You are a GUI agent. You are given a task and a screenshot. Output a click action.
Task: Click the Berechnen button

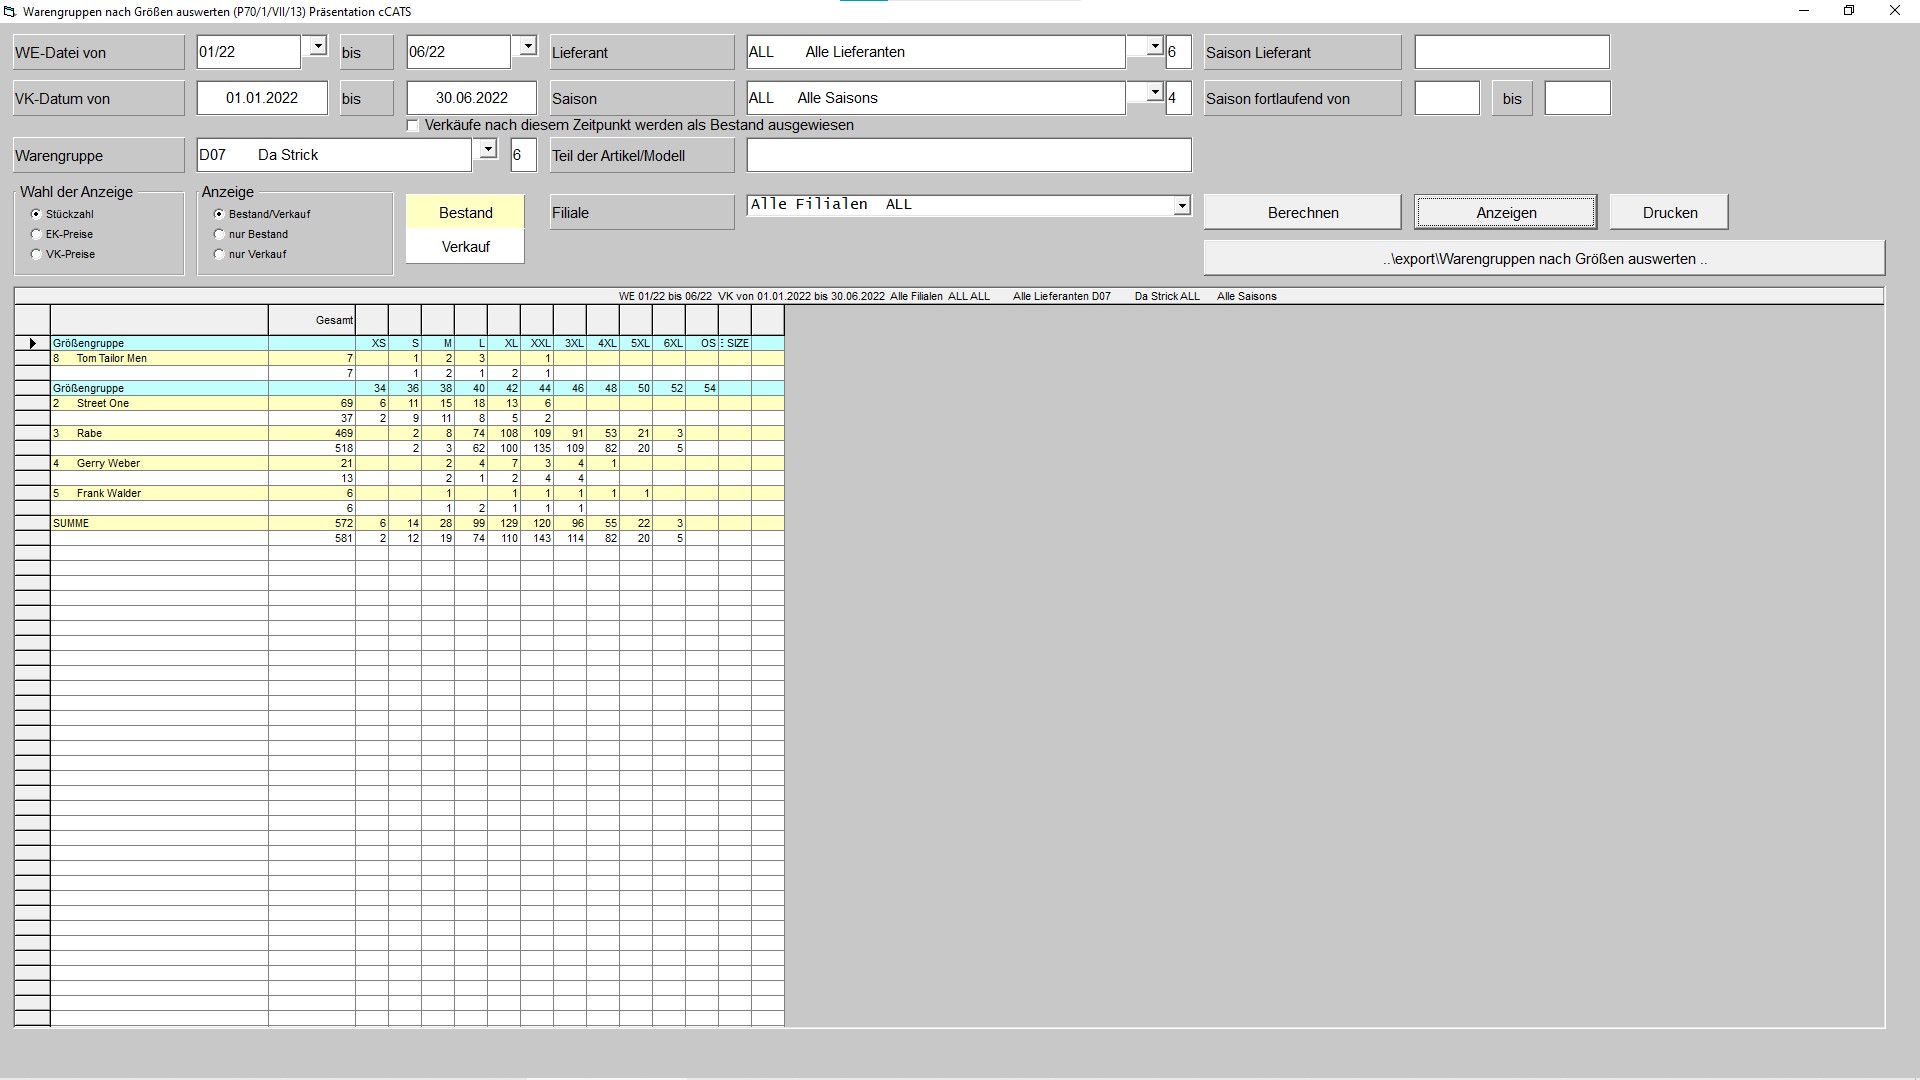pyautogui.click(x=1302, y=212)
